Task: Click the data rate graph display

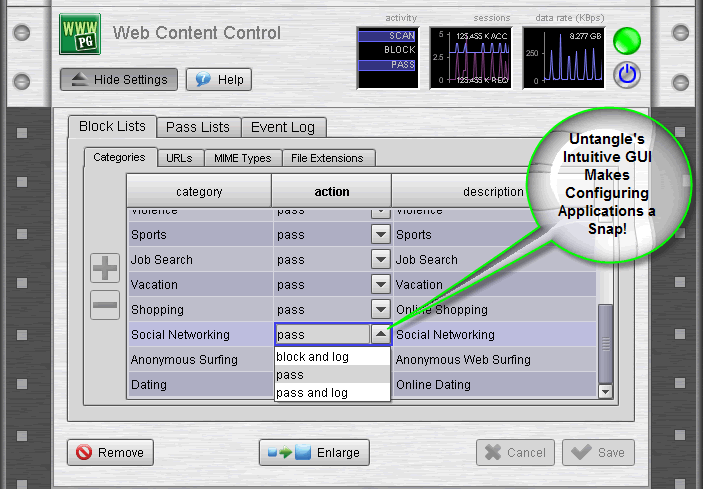Action: 564,57
